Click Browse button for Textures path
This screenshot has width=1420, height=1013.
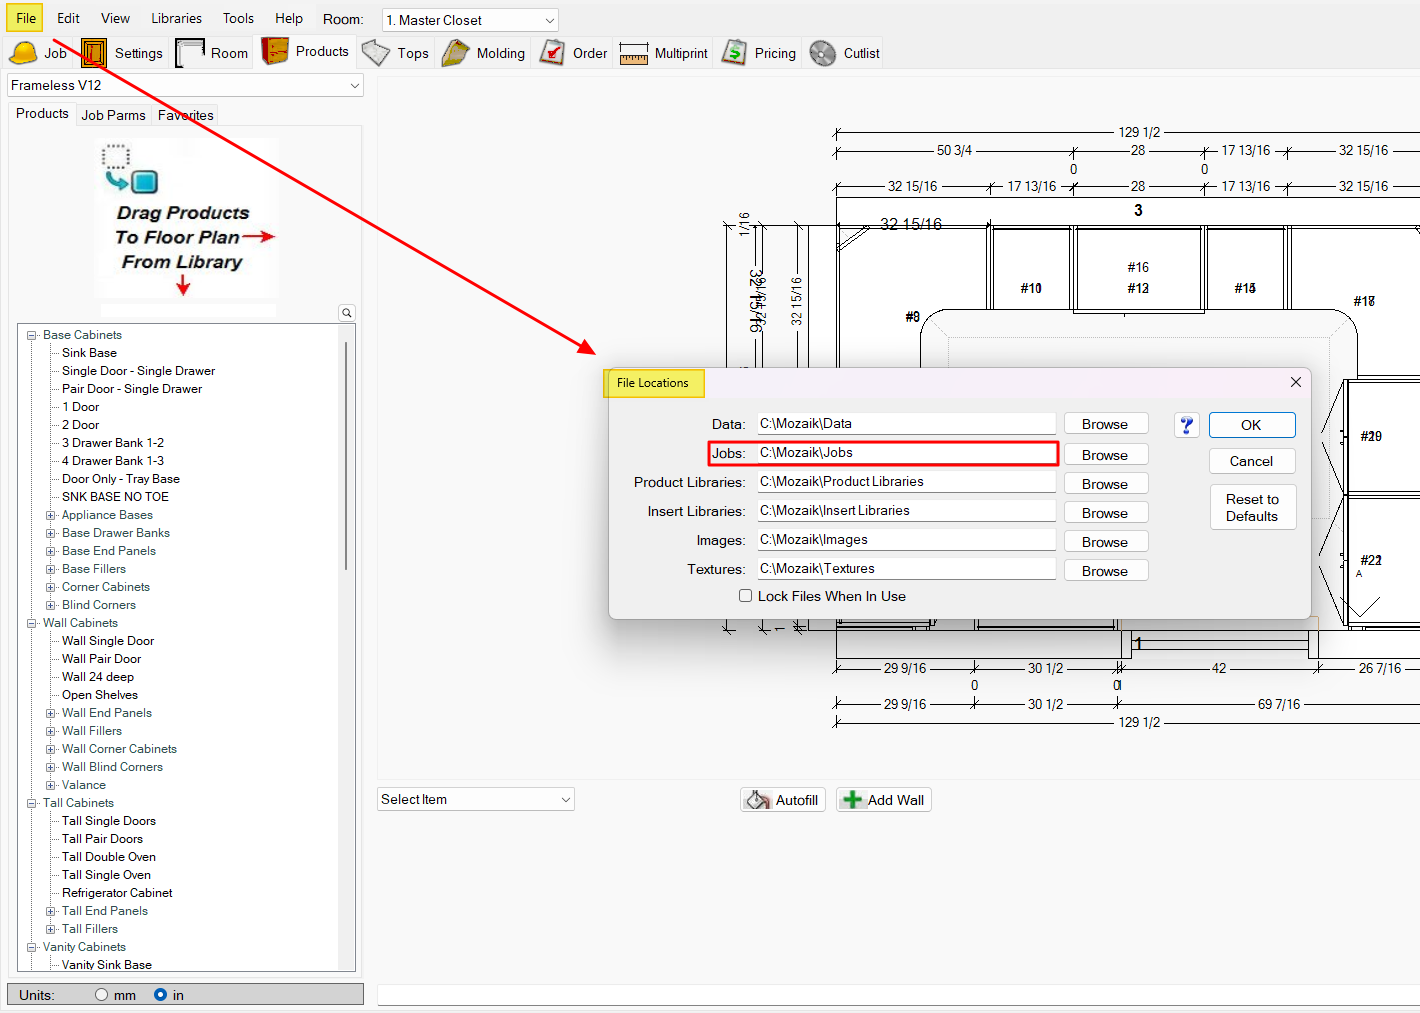tap(1105, 571)
